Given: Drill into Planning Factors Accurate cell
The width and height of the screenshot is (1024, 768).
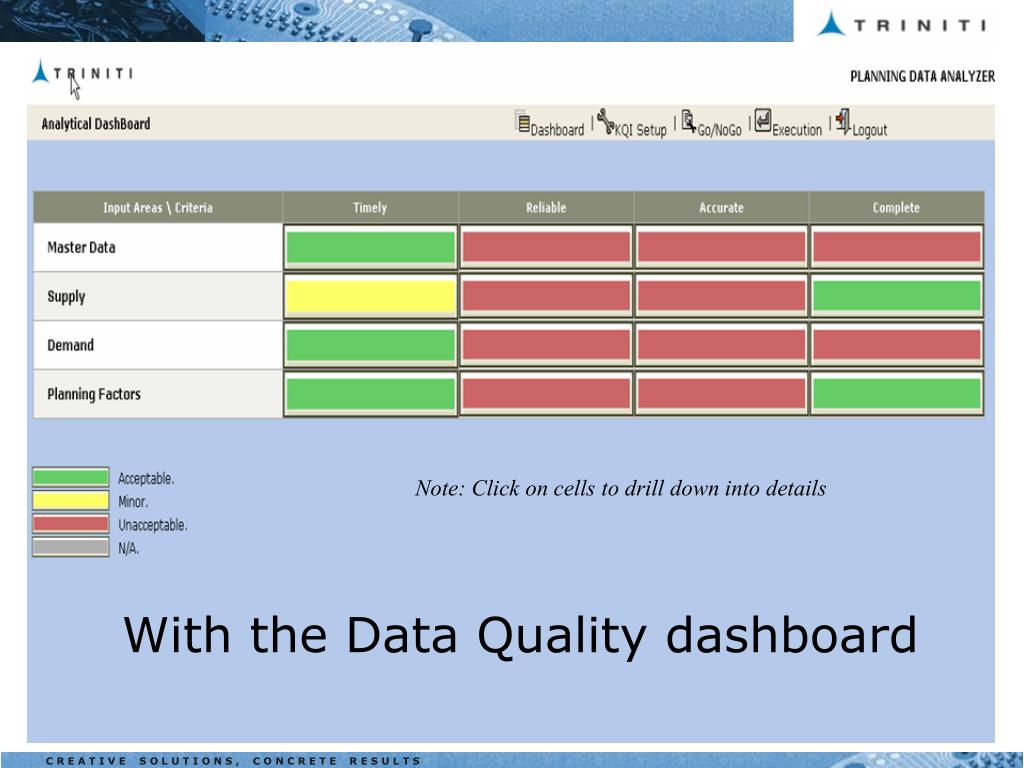Looking at the screenshot, I should coord(721,394).
